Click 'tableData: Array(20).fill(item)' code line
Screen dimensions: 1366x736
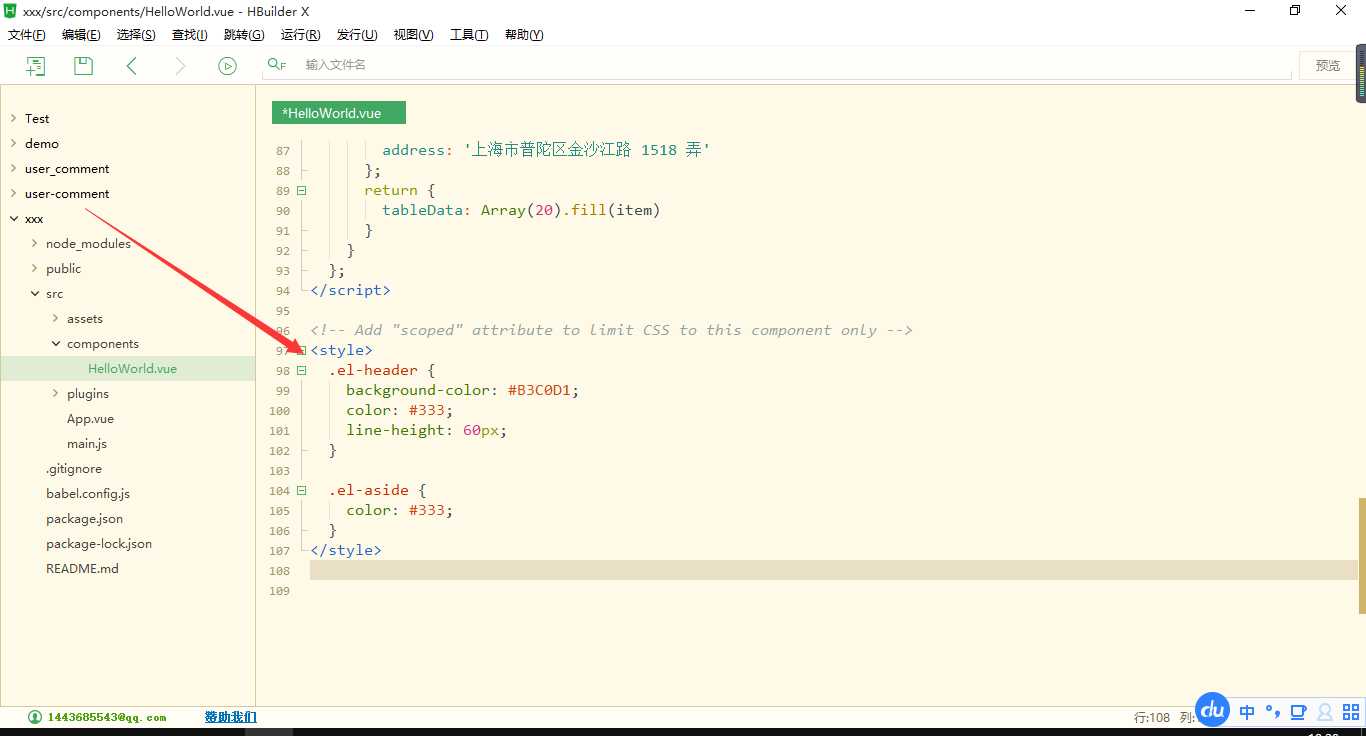point(521,210)
